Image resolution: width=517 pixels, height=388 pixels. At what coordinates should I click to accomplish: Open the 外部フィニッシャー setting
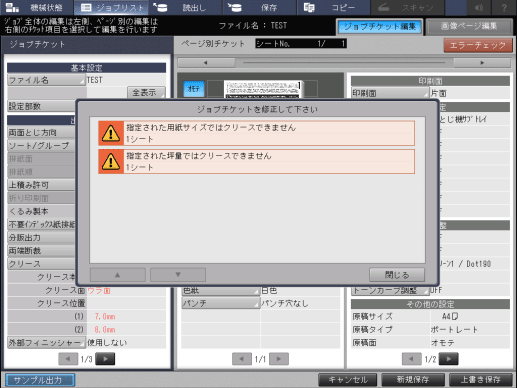tap(46, 343)
